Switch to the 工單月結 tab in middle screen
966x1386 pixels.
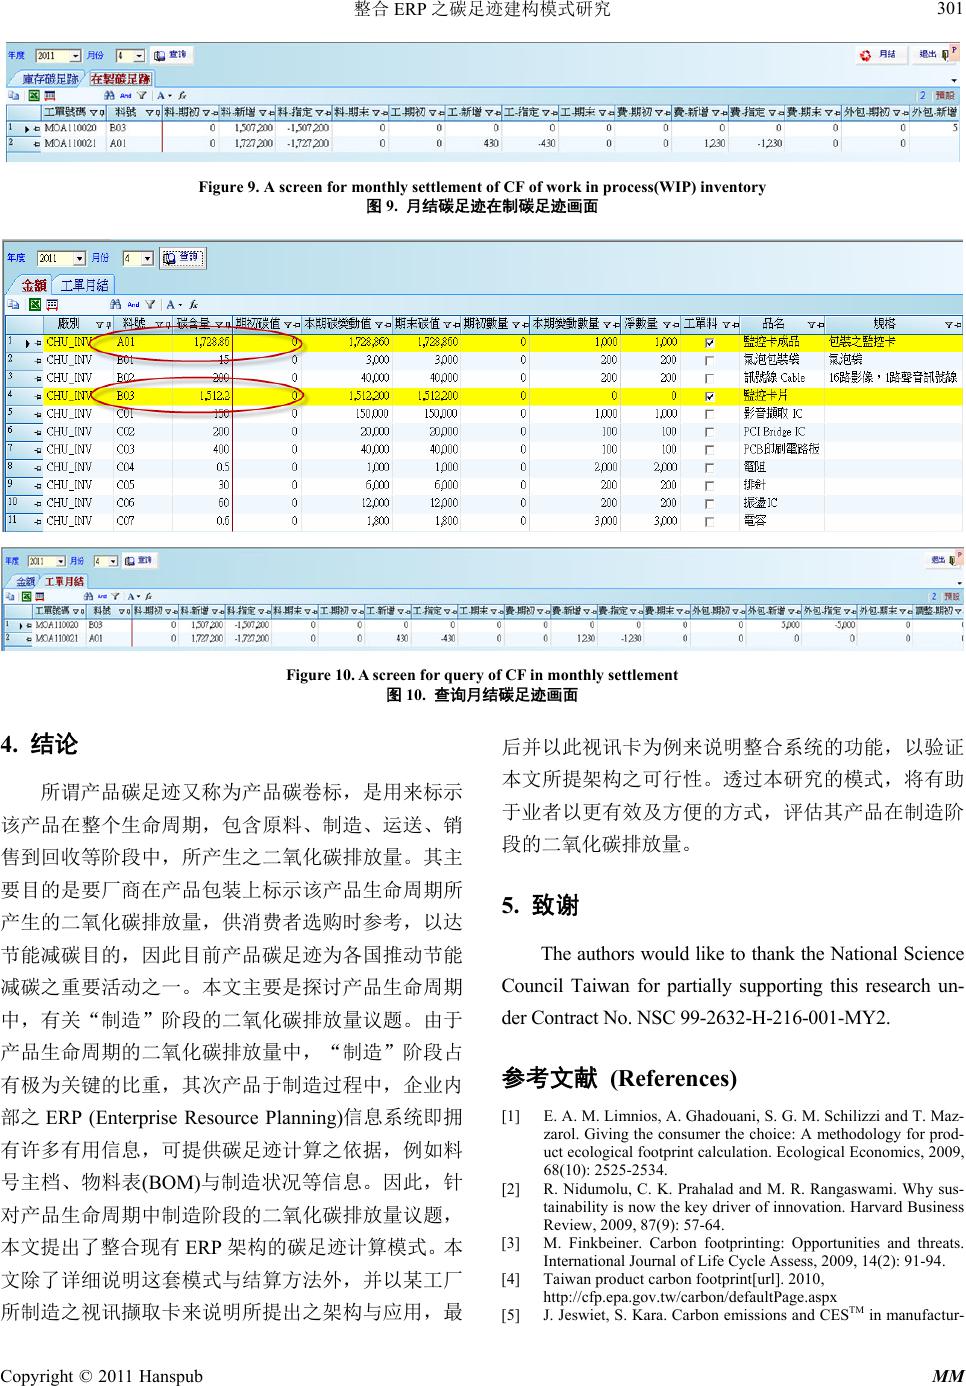point(83,285)
